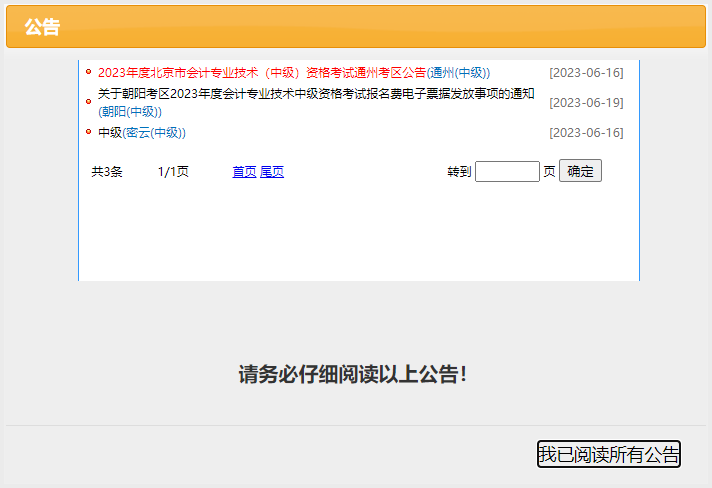Image resolution: width=712 pixels, height=488 pixels.
Task: Click the 转到 label before the input
Action: pos(459,172)
